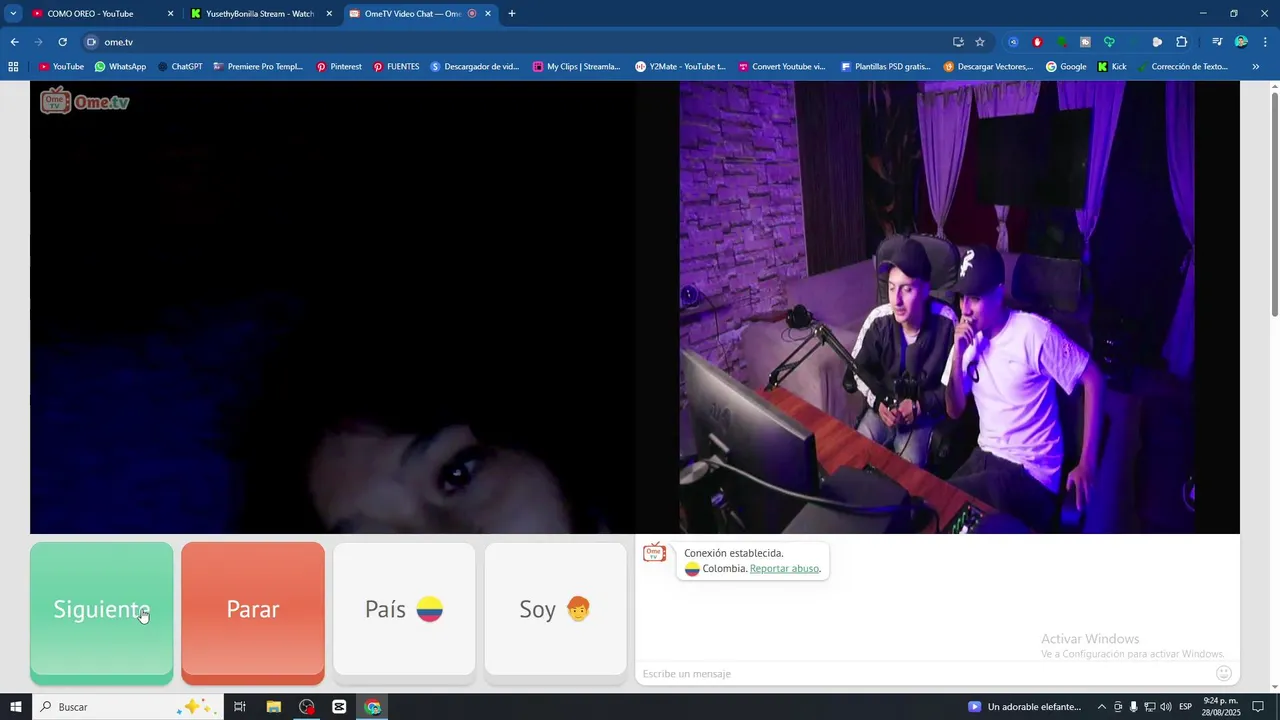
Task: Open the Google bookmark
Action: [x=1066, y=67]
